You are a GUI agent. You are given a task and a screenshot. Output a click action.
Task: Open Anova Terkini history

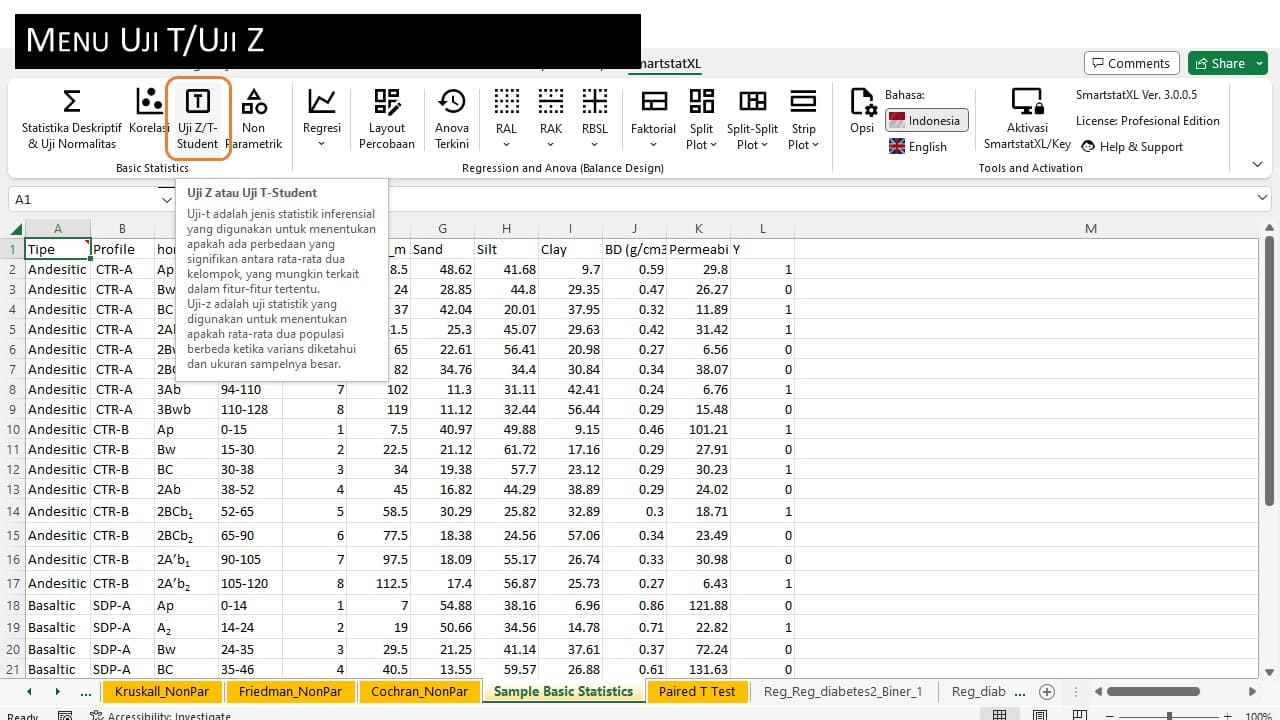[452, 119]
